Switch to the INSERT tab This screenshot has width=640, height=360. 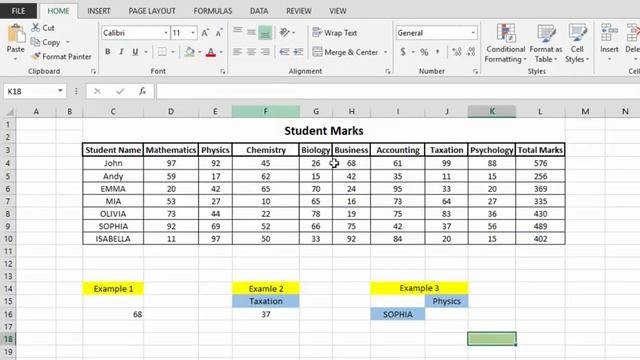[99, 11]
